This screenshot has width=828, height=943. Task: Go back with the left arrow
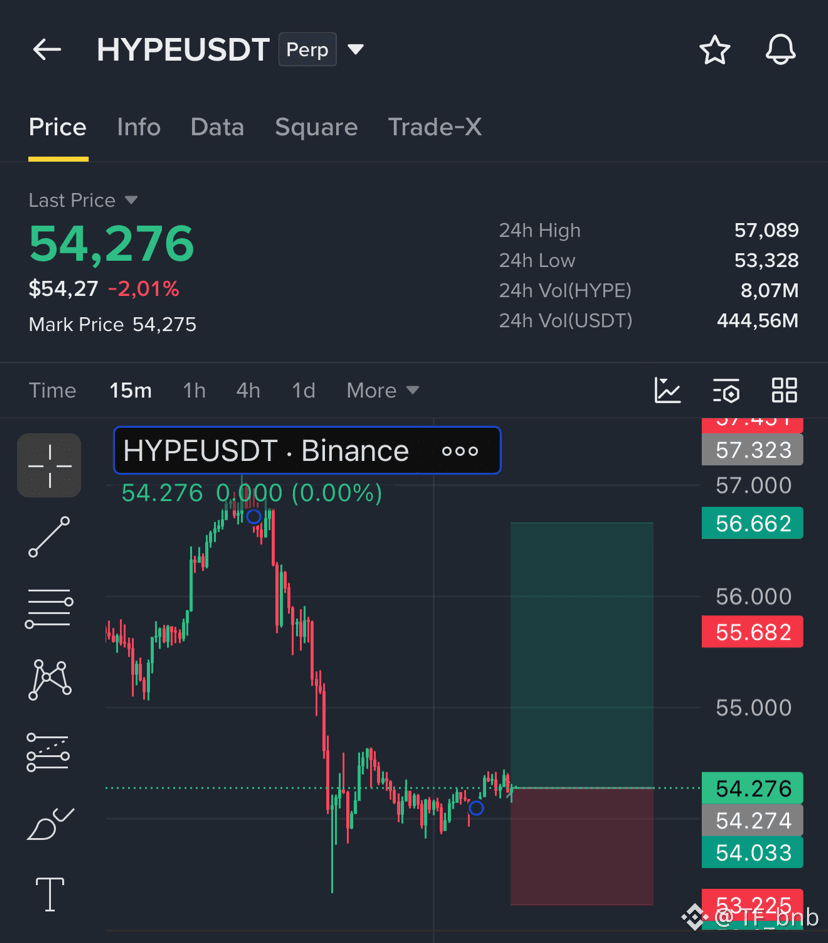click(x=47, y=49)
